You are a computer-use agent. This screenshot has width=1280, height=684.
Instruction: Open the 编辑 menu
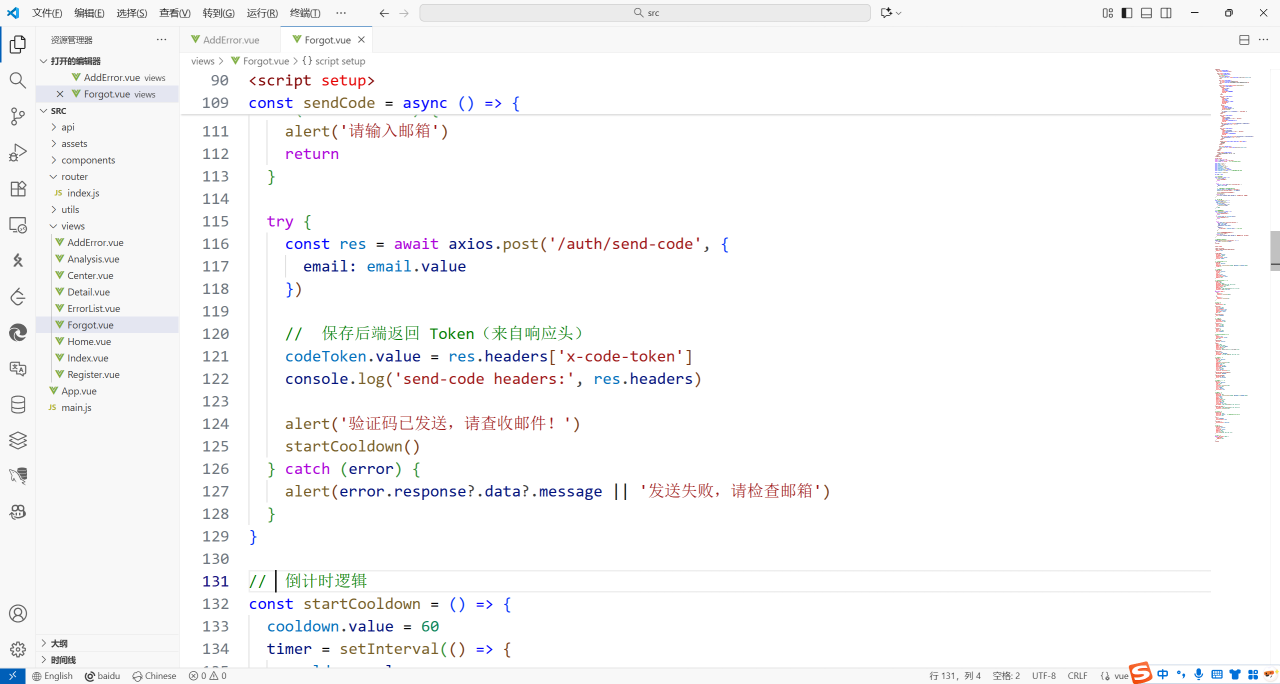(90, 13)
